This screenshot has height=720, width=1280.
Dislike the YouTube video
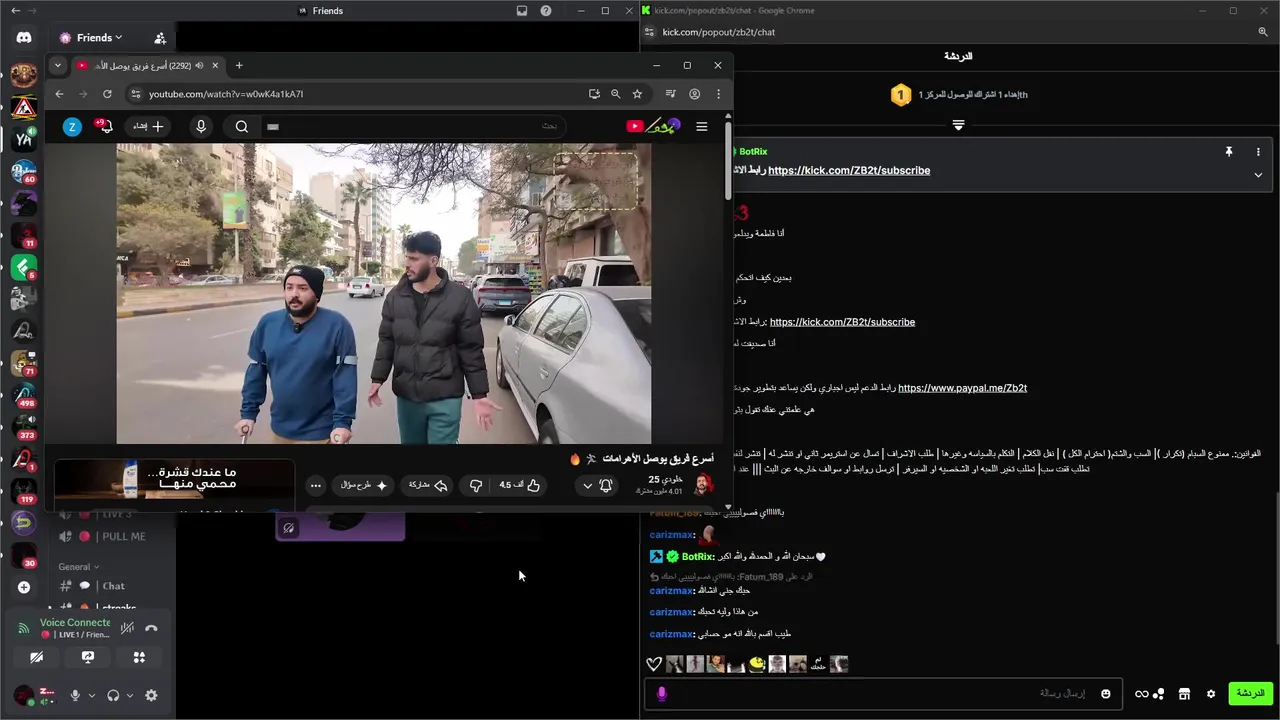coord(476,485)
